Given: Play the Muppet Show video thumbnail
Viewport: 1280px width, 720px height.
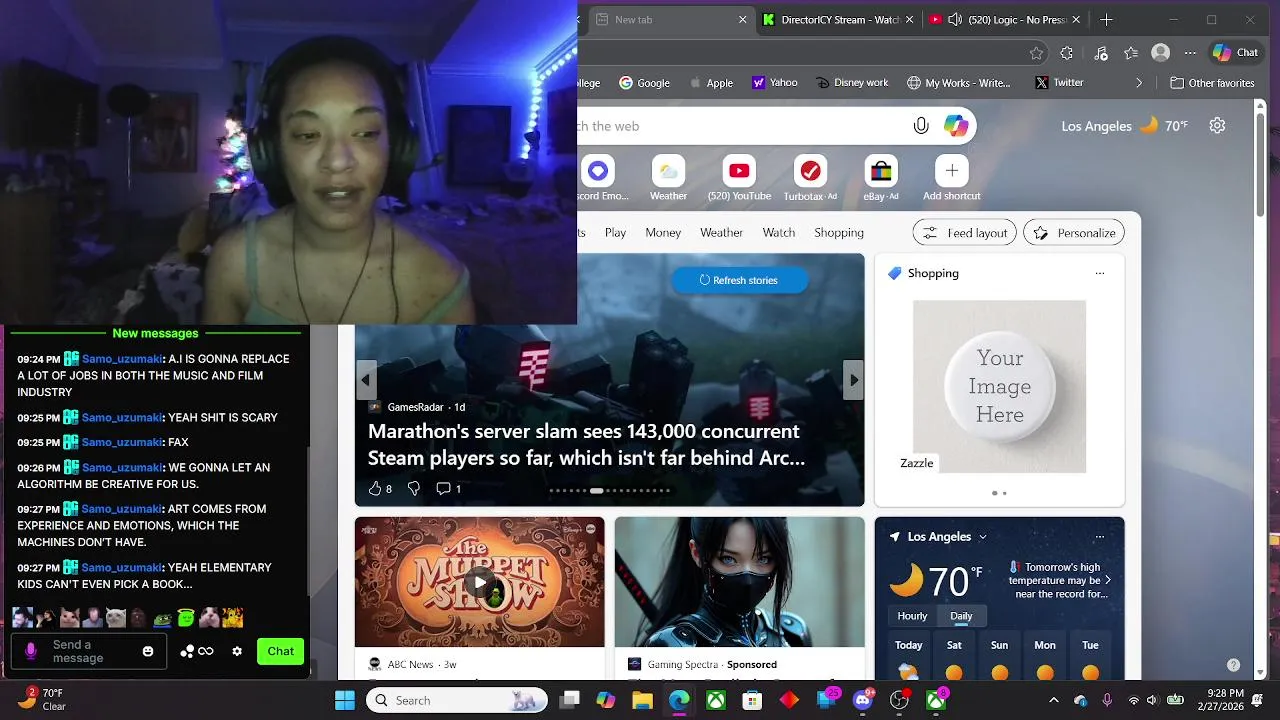Looking at the screenshot, I should click(x=480, y=582).
